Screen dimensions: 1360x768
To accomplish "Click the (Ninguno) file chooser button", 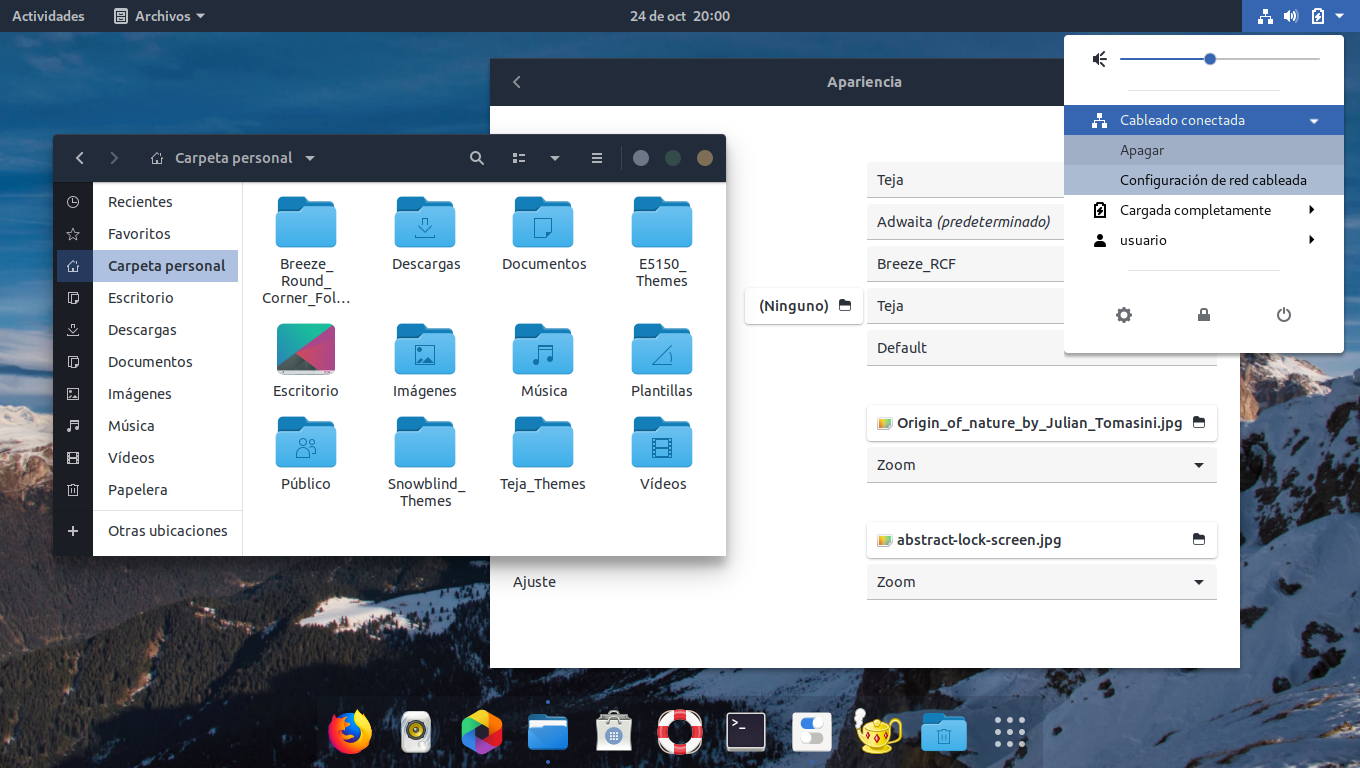I will (804, 306).
